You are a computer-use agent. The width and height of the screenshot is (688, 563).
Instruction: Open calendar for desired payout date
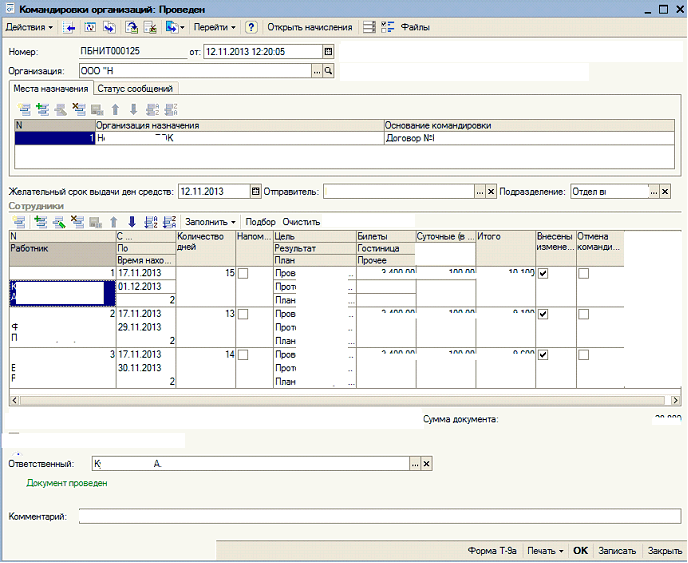pyautogui.click(x=255, y=191)
